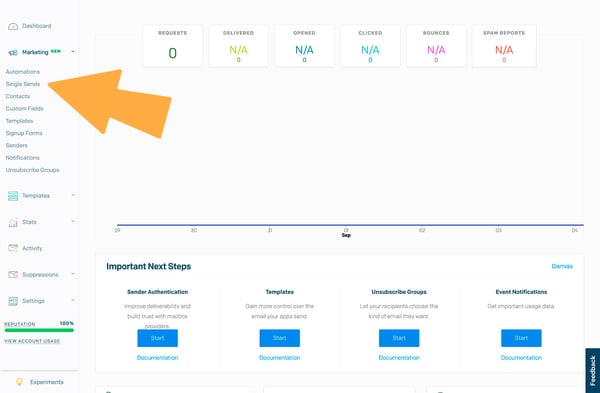Image resolution: width=600 pixels, height=393 pixels.
Task: Open the Experiments label
Action: pos(47,382)
